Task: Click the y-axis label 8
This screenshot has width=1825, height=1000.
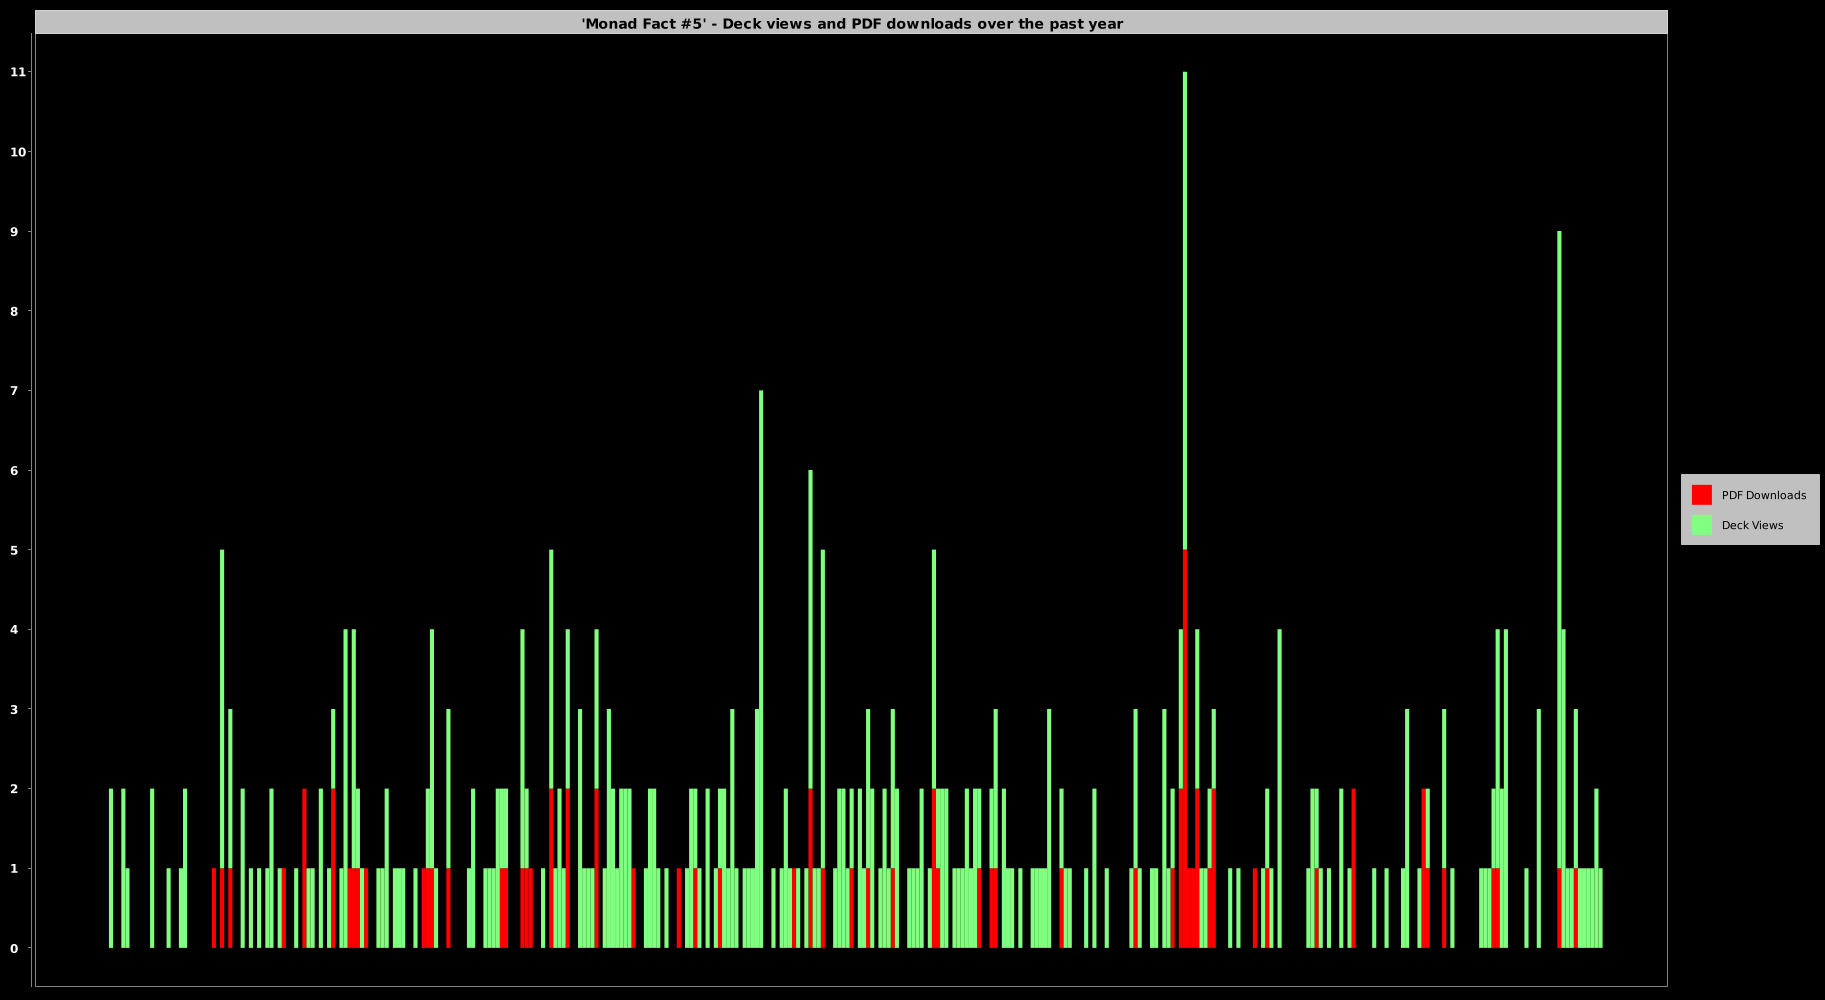Action: point(14,311)
